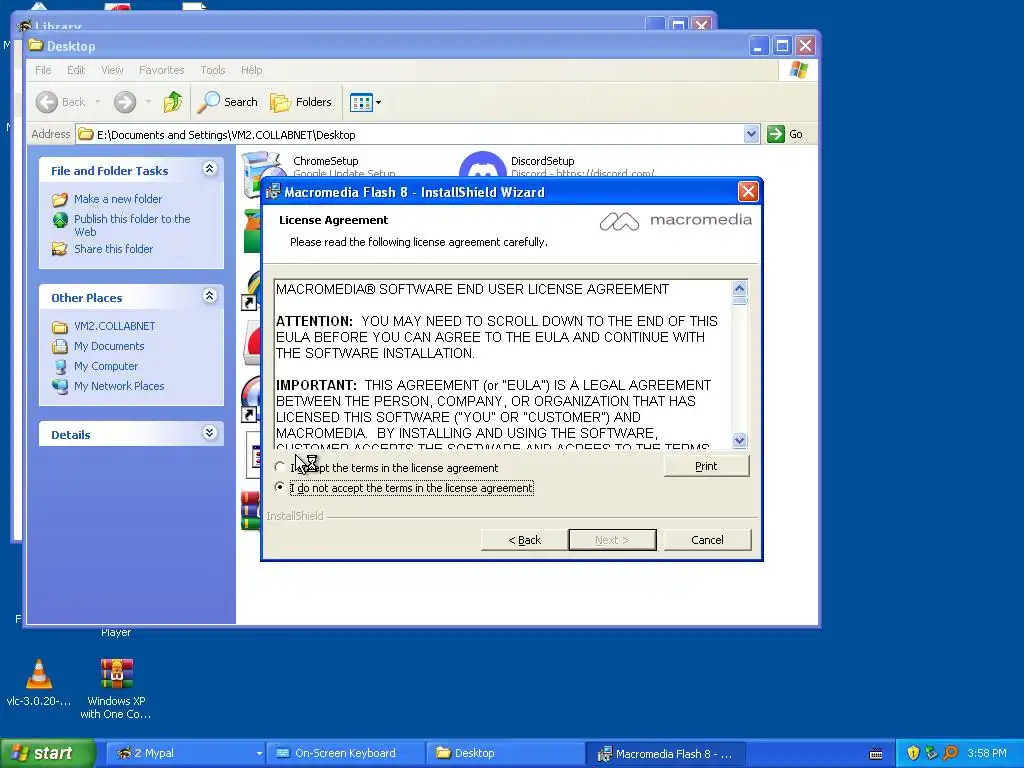This screenshot has height=768, width=1024.
Task: Close the Library window behind
Action: (702, 24)
